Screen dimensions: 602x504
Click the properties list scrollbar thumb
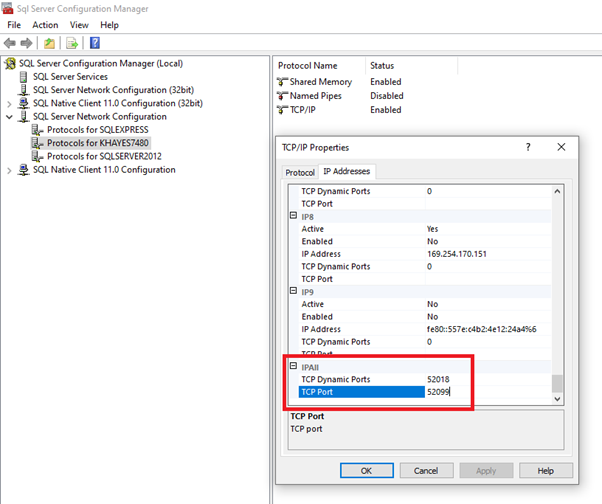pos(557,383)
